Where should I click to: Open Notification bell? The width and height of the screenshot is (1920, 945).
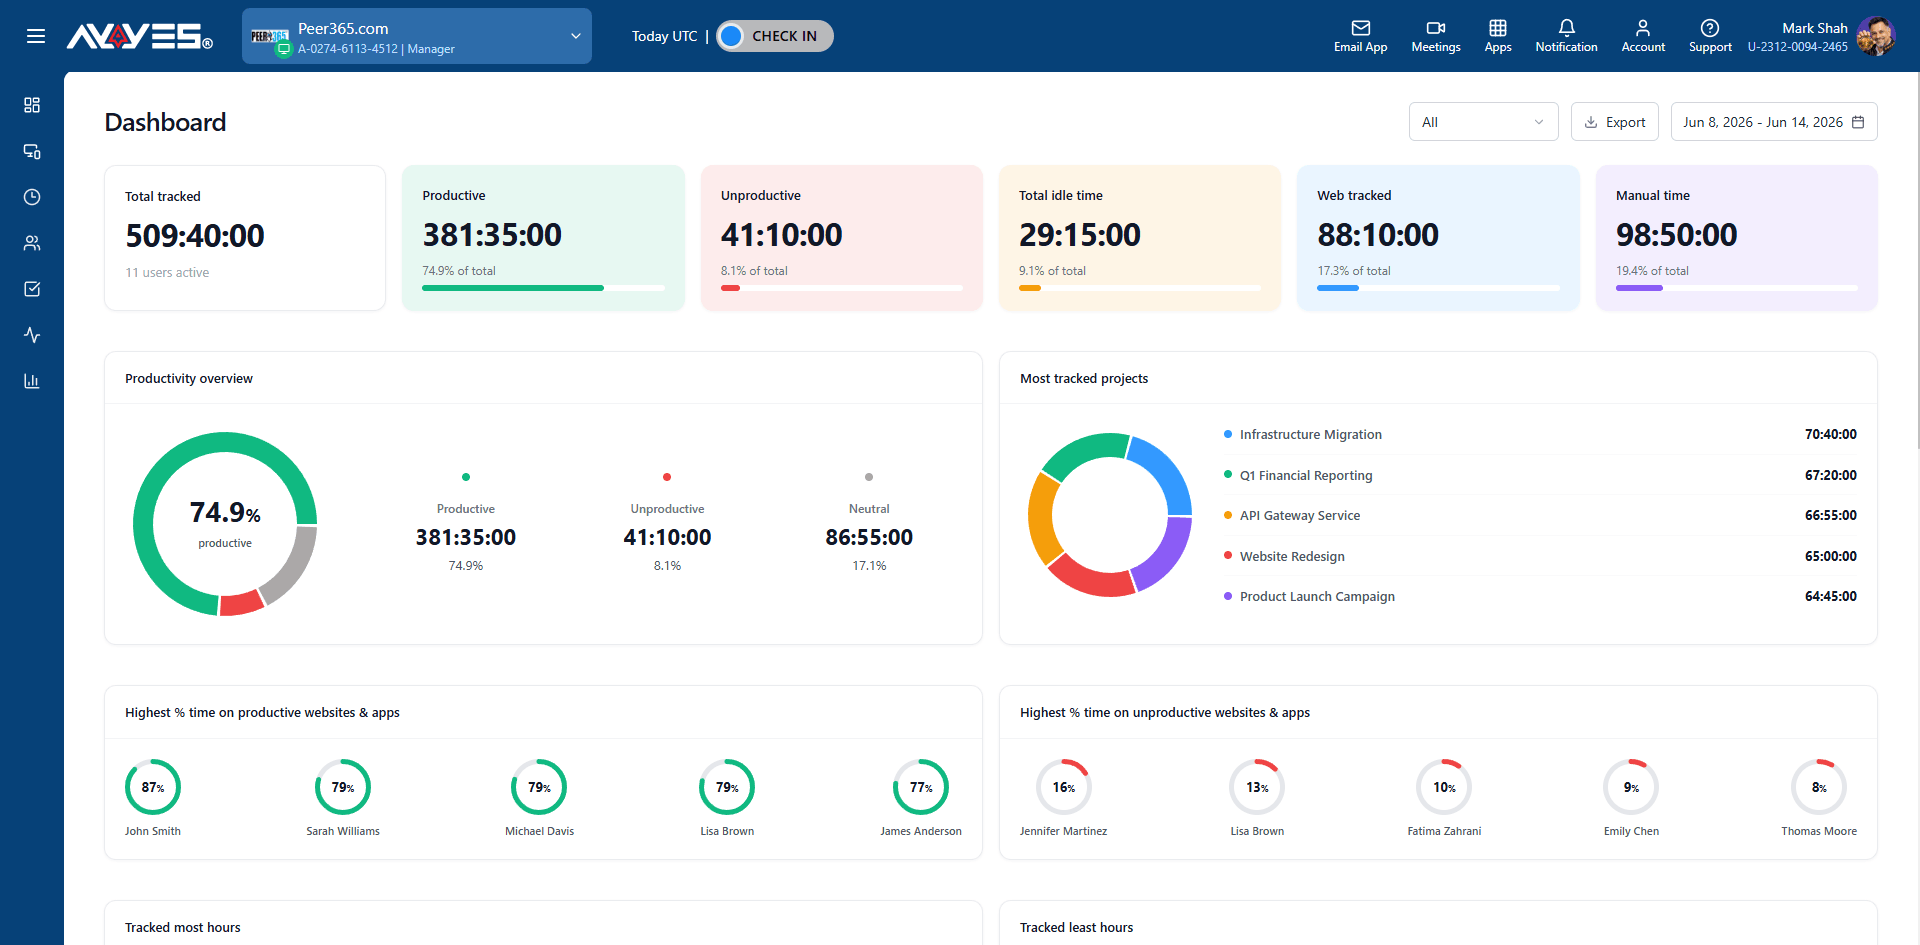1566,36
